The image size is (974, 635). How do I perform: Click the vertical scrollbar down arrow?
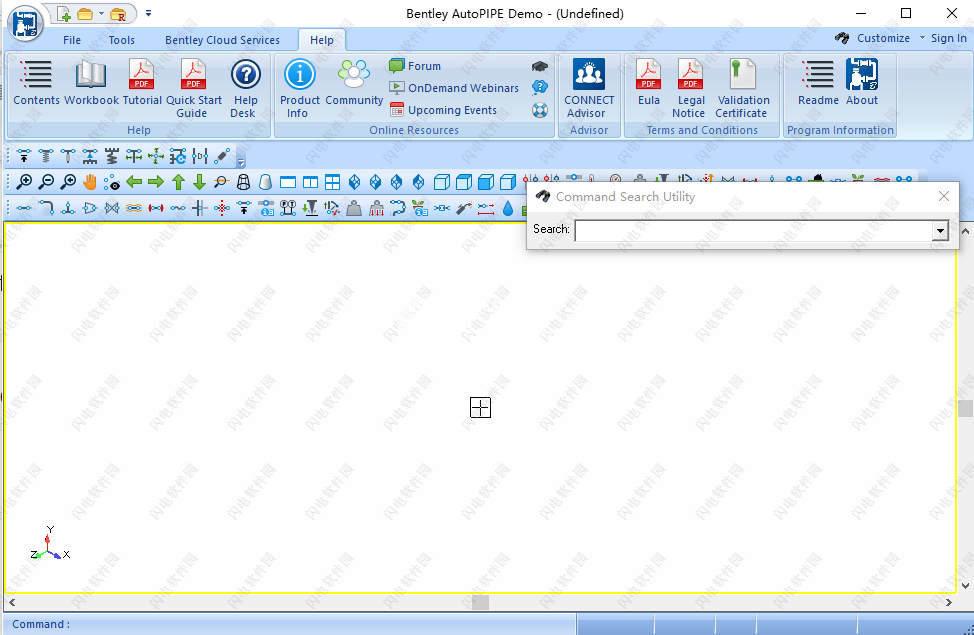965,585
